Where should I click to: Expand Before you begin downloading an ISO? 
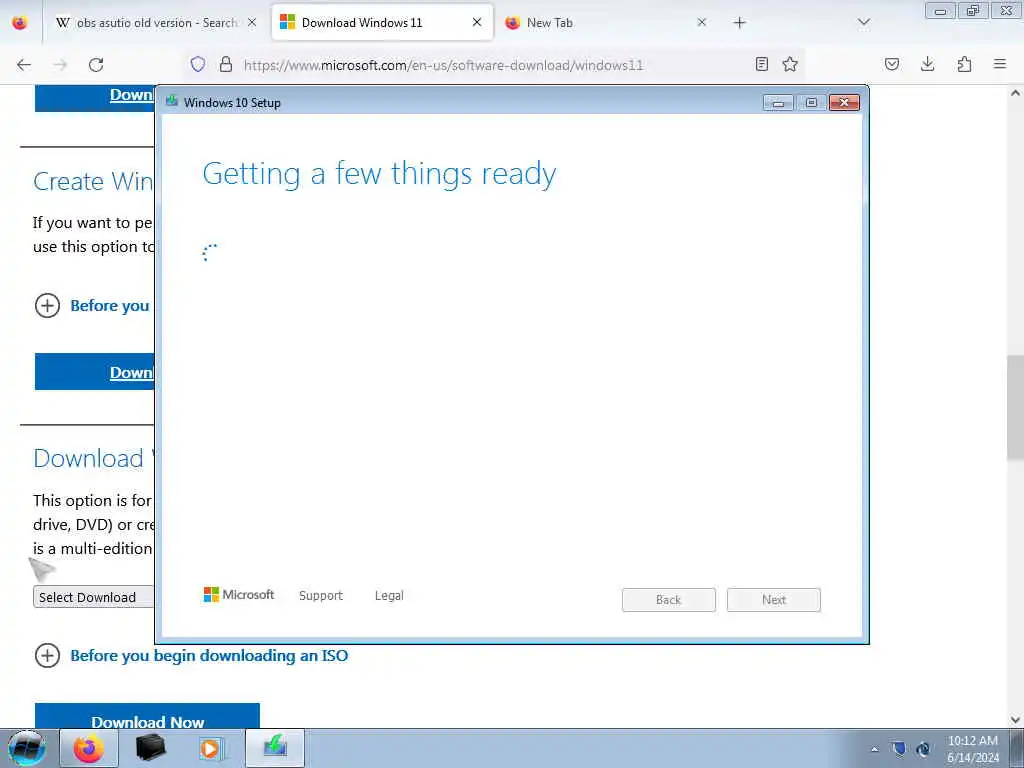coord(191,656)
